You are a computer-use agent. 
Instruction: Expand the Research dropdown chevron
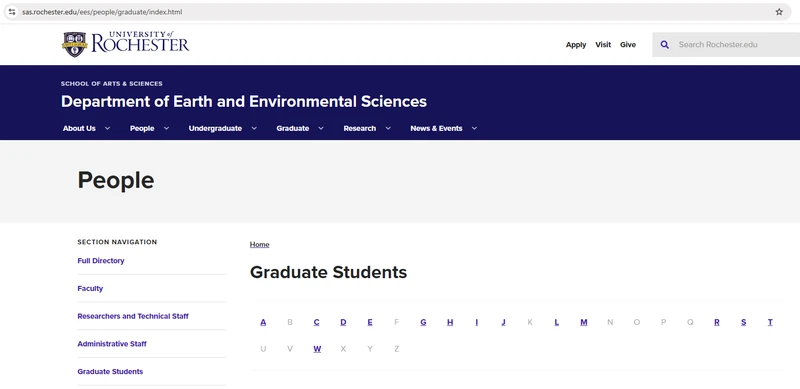pos(388,128)
